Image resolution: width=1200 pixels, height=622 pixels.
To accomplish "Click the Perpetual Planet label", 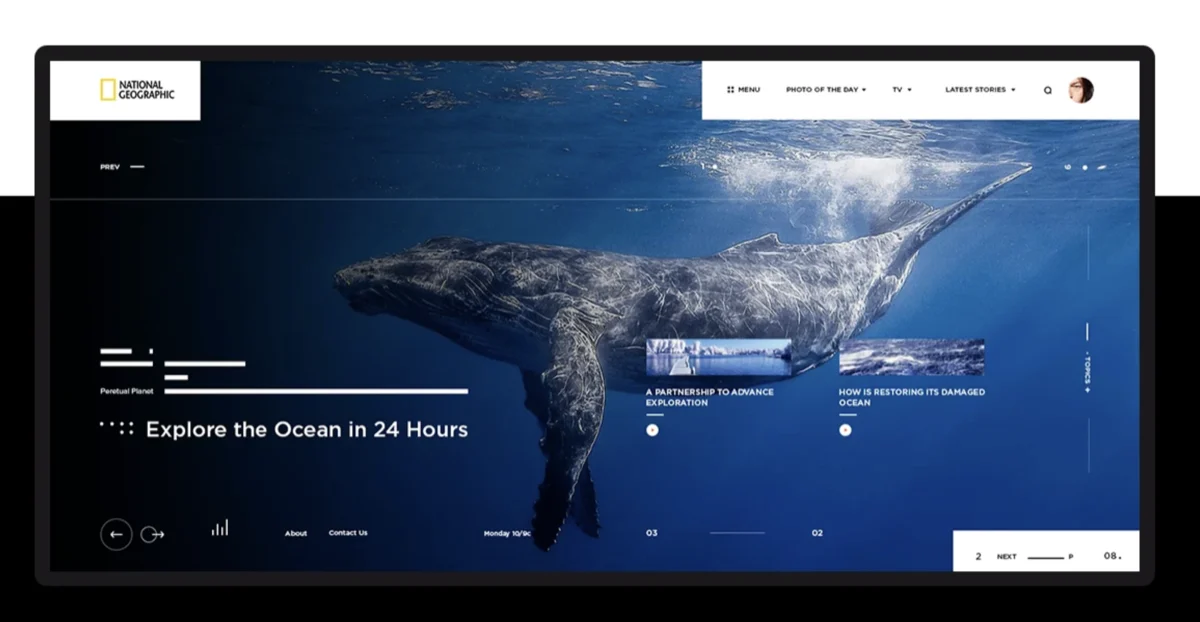I will click(x=126, y=391).
